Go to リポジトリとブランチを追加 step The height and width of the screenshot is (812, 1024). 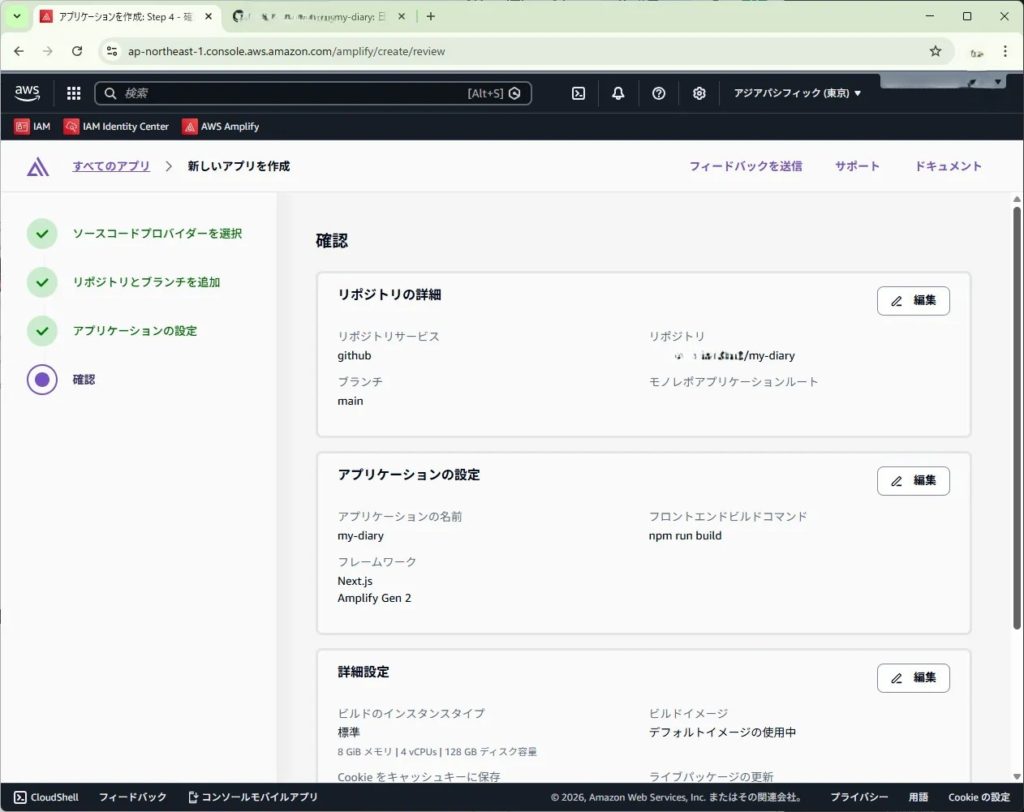coord(146,283)
